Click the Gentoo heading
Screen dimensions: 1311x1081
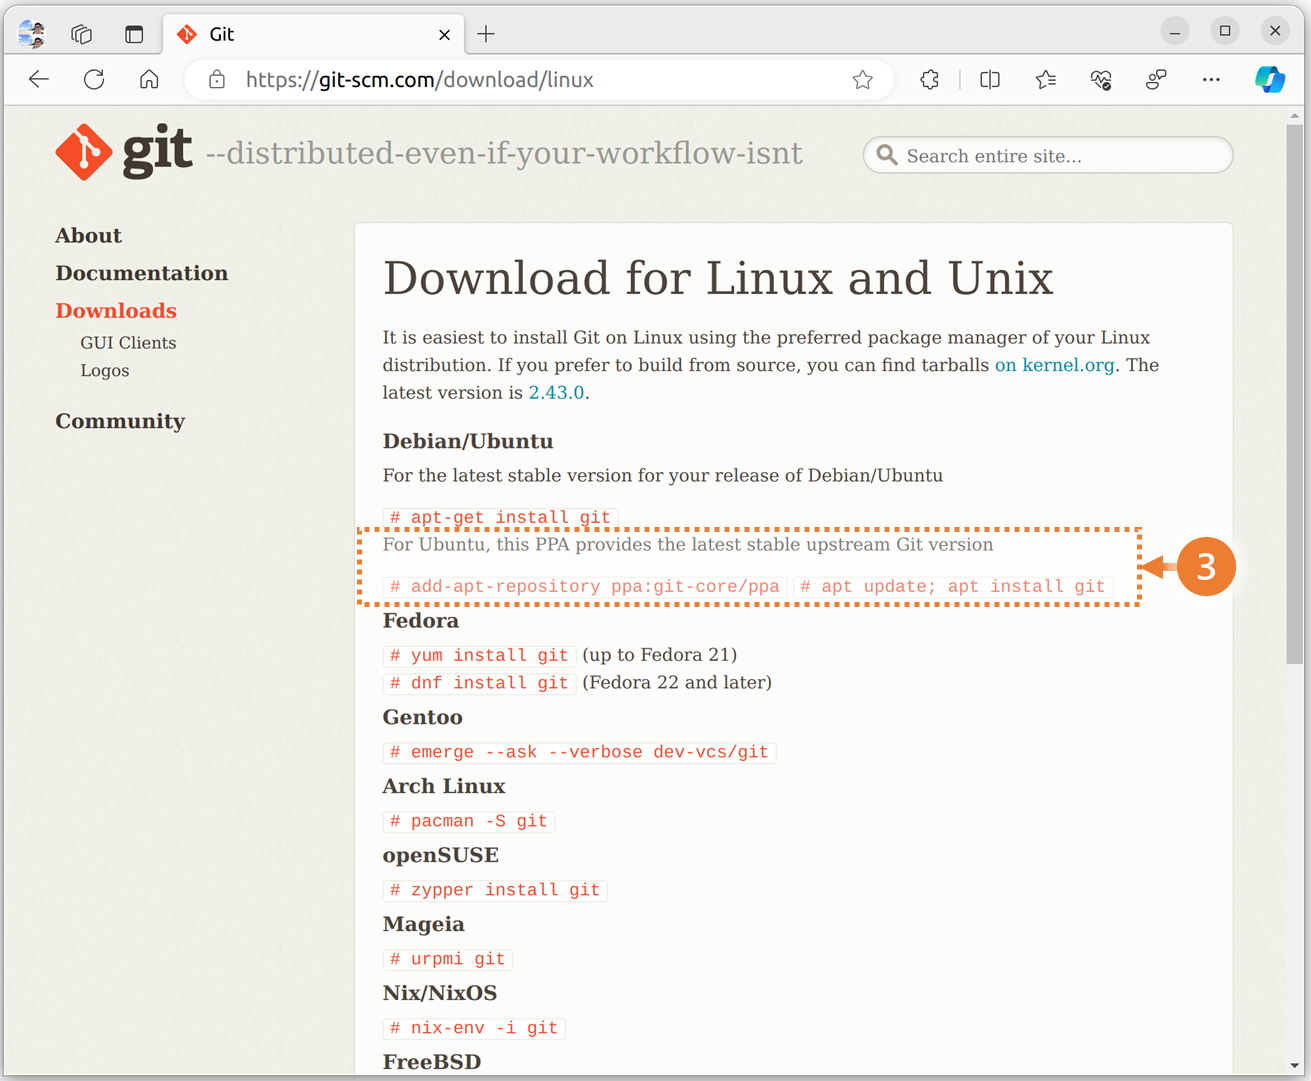click(x=423, y=718)
